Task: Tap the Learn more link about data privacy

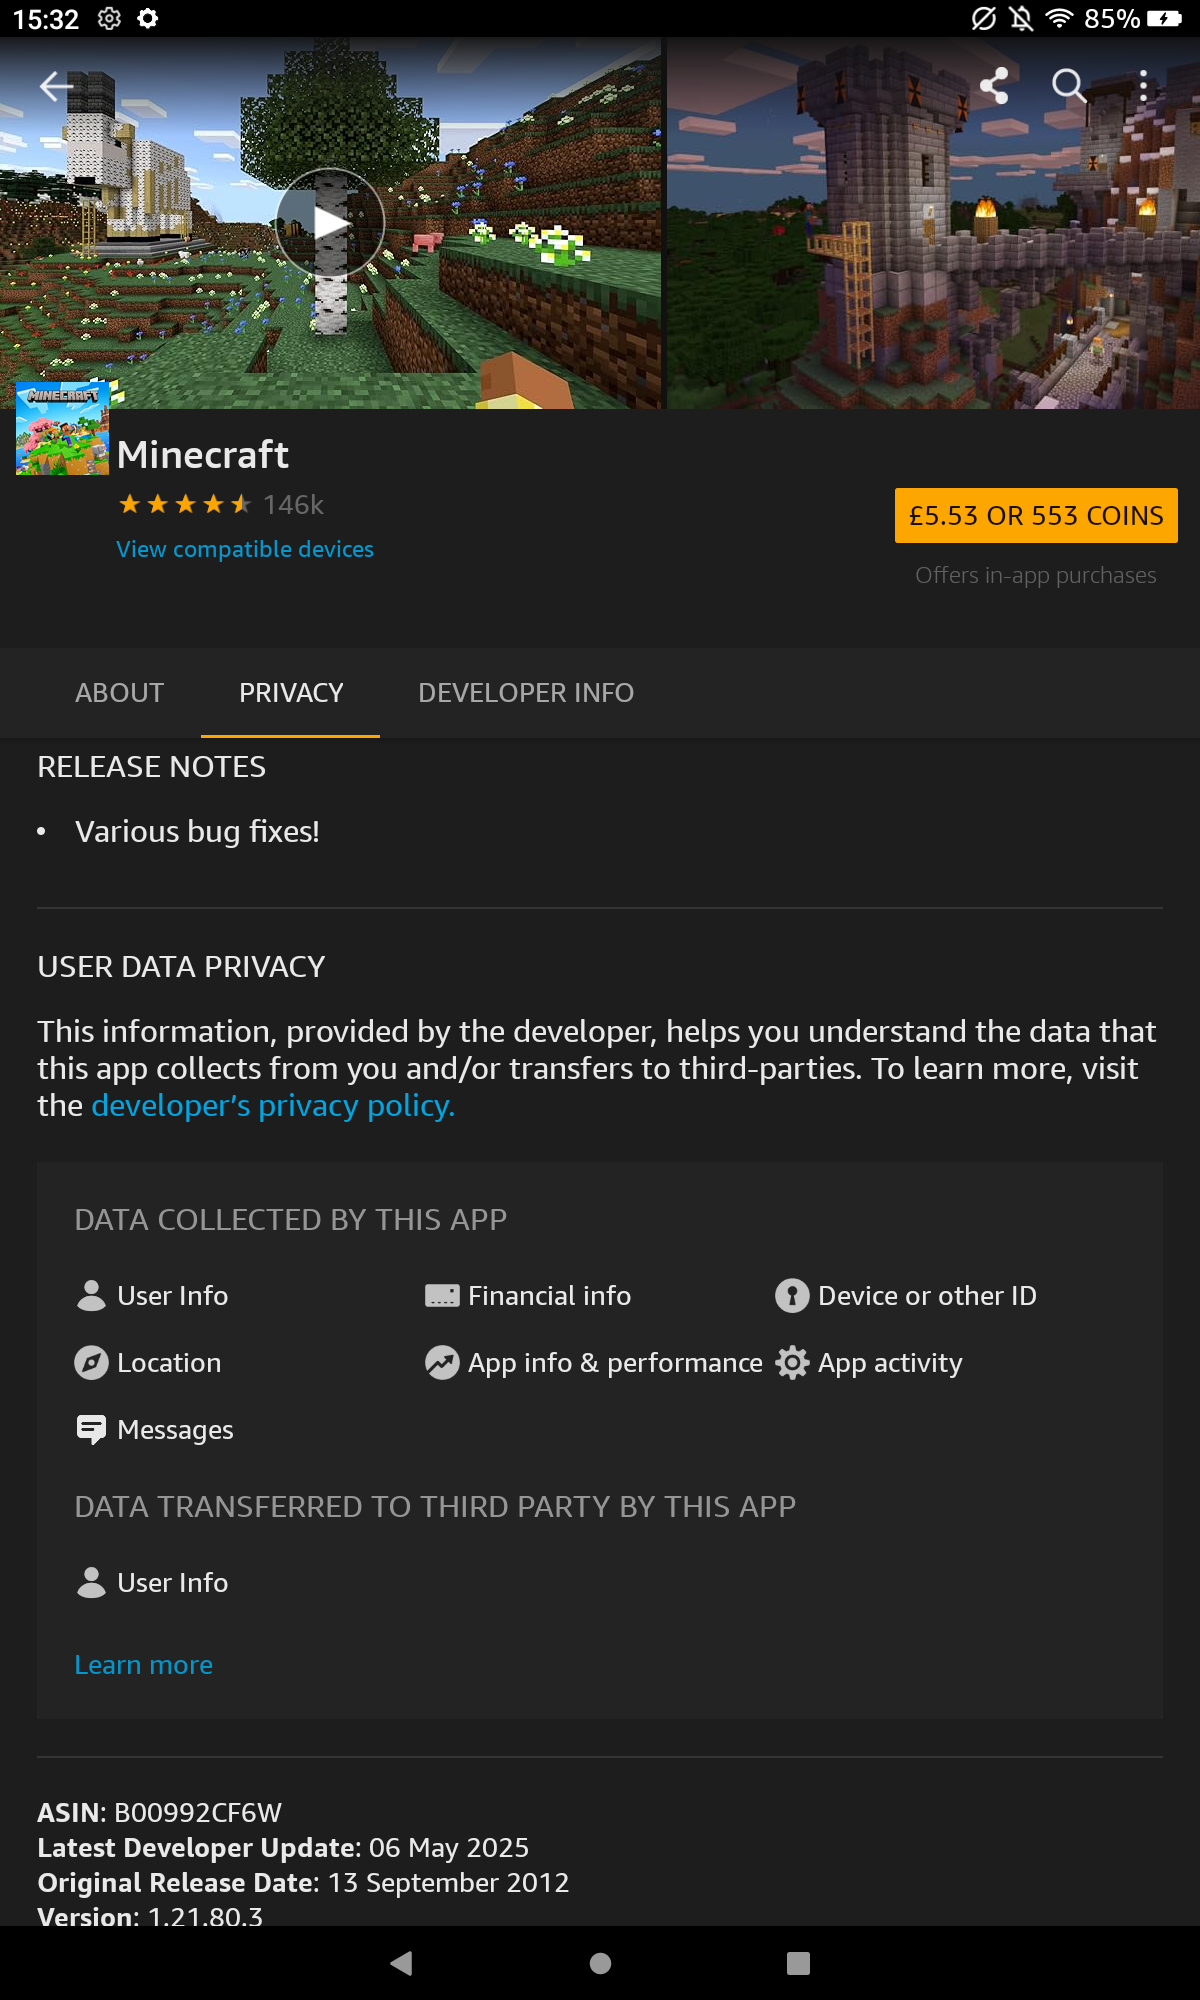Action: [143, 1664]
